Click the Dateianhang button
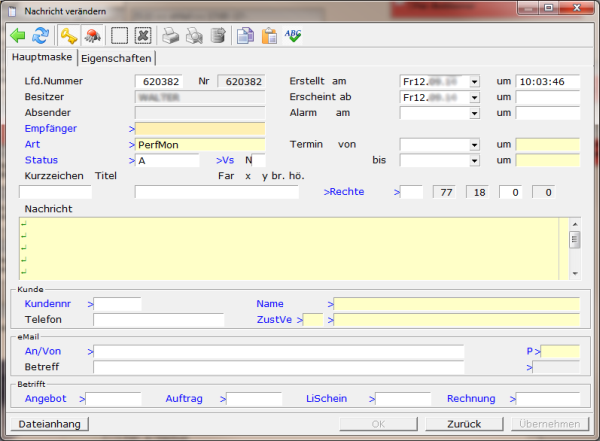 (48, 423)
